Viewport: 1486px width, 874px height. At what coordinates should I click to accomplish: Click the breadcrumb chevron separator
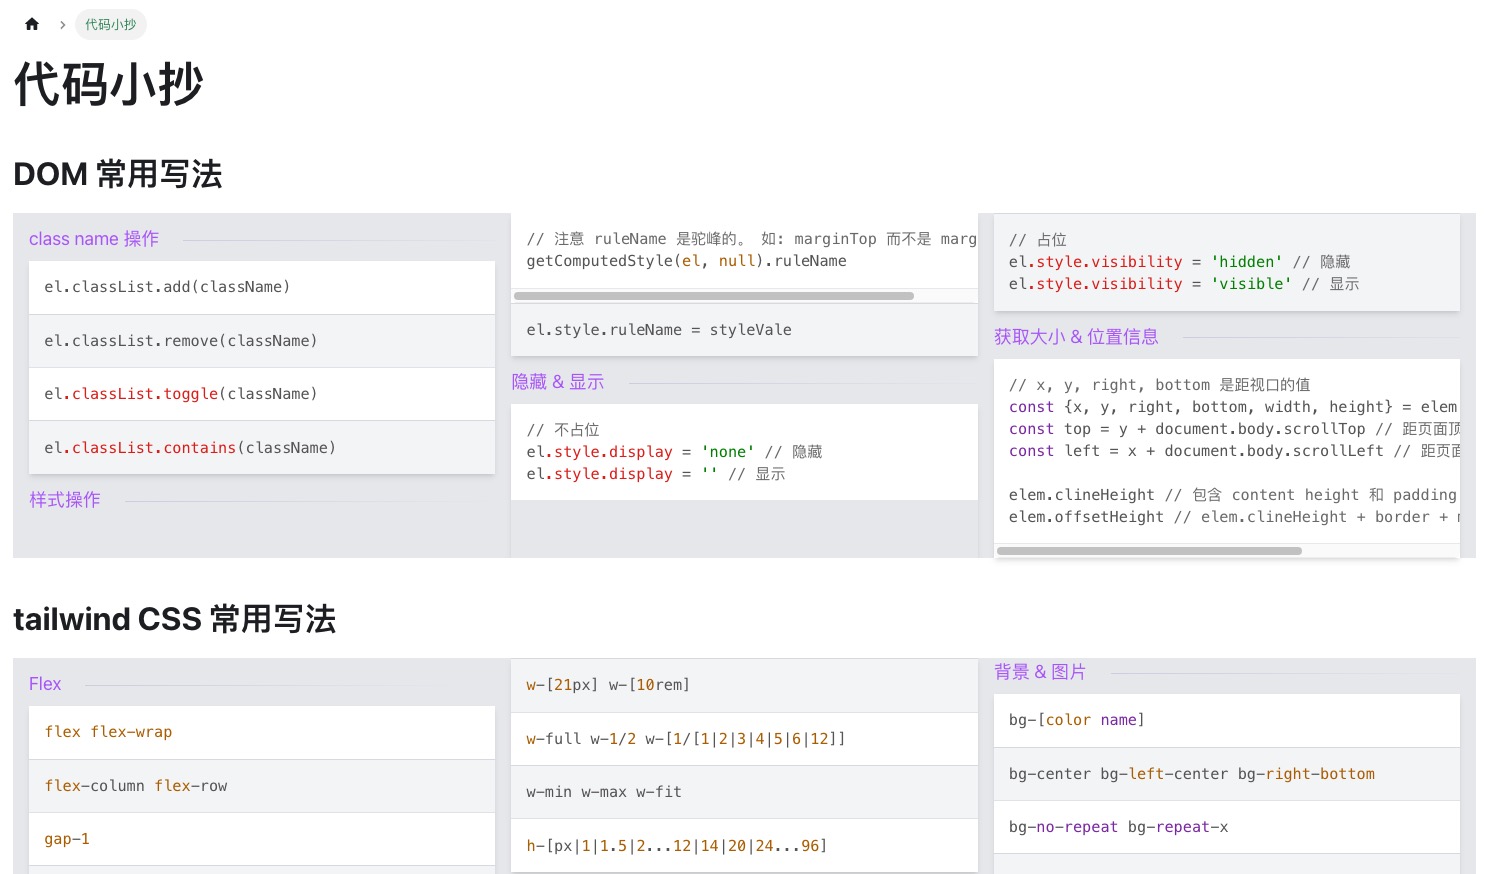coord(62,24)
